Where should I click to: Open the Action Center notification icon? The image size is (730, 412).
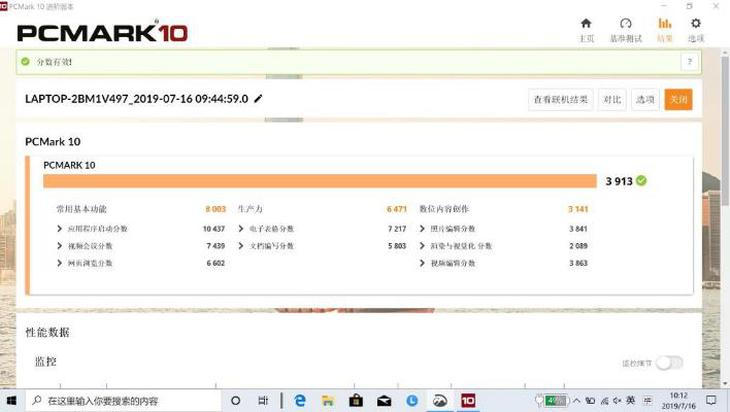pyautogui.click(x=711, y=400)
